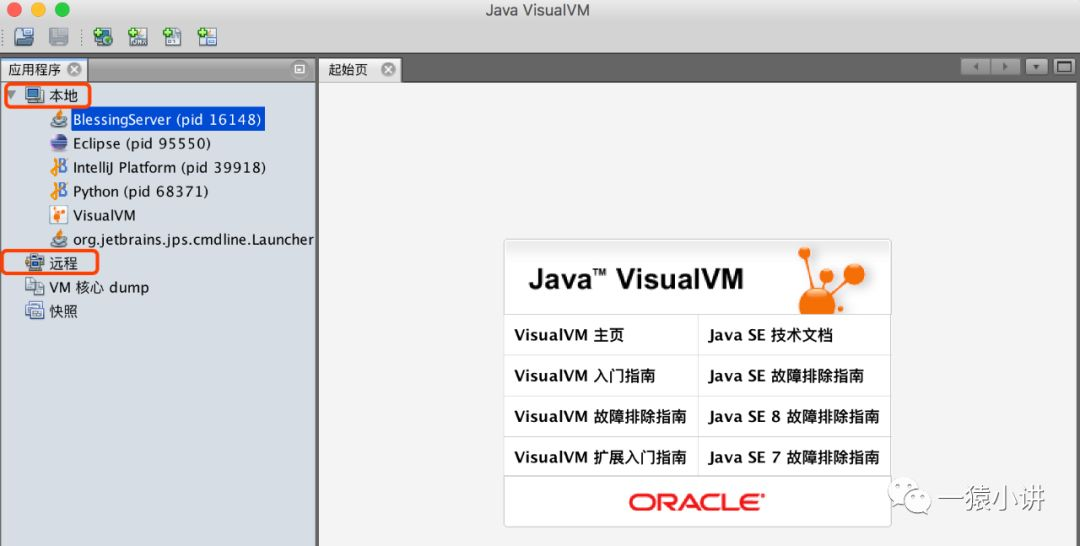Image resolution: width=1080 pixels, height=546 pixels.
Task: Open the Java SE 8 故障排除指南 link
Action: tap(793, 417)
